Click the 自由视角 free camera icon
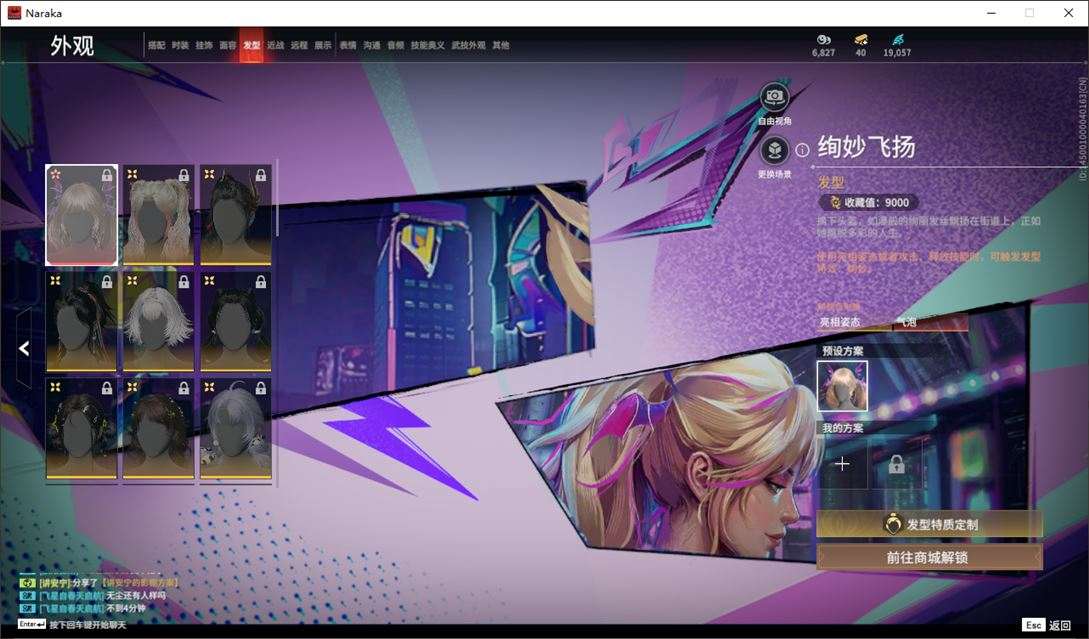 point(774,97)
